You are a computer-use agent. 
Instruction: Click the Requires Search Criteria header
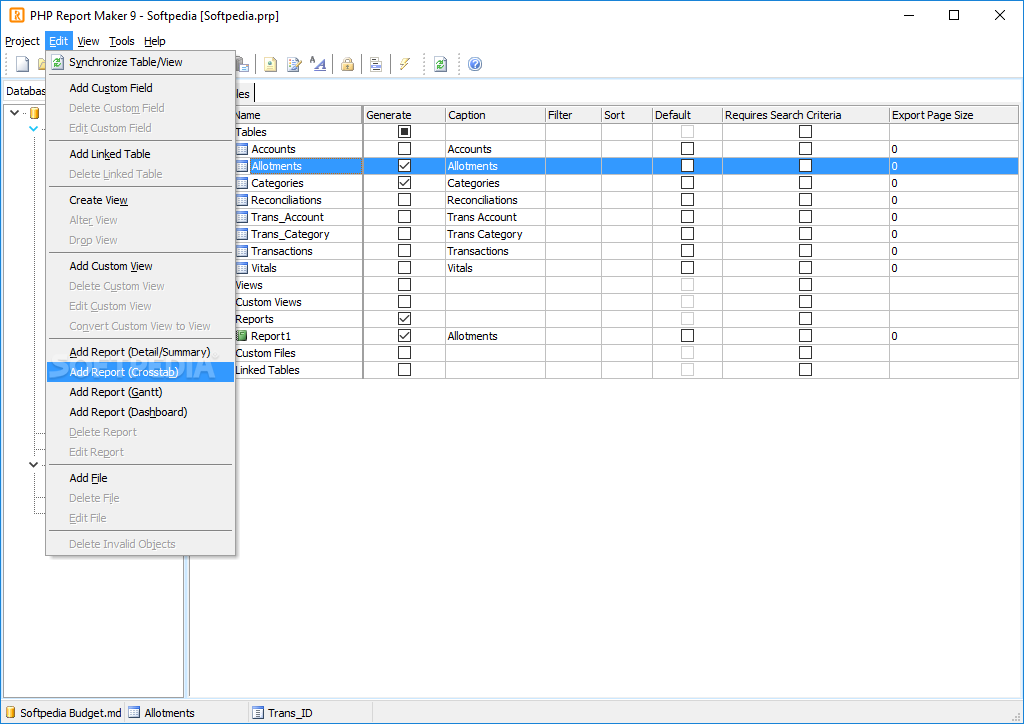click(806, 115)
